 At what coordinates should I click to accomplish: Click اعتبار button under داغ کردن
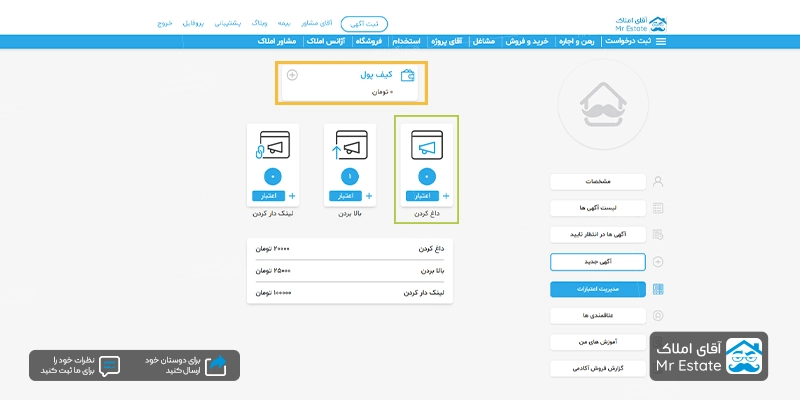point(420,196)
